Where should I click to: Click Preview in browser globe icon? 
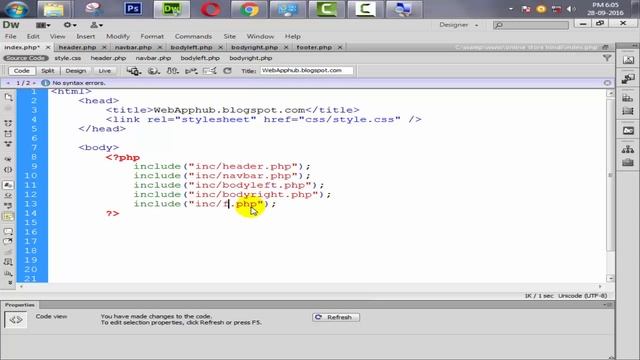[153, 71]
